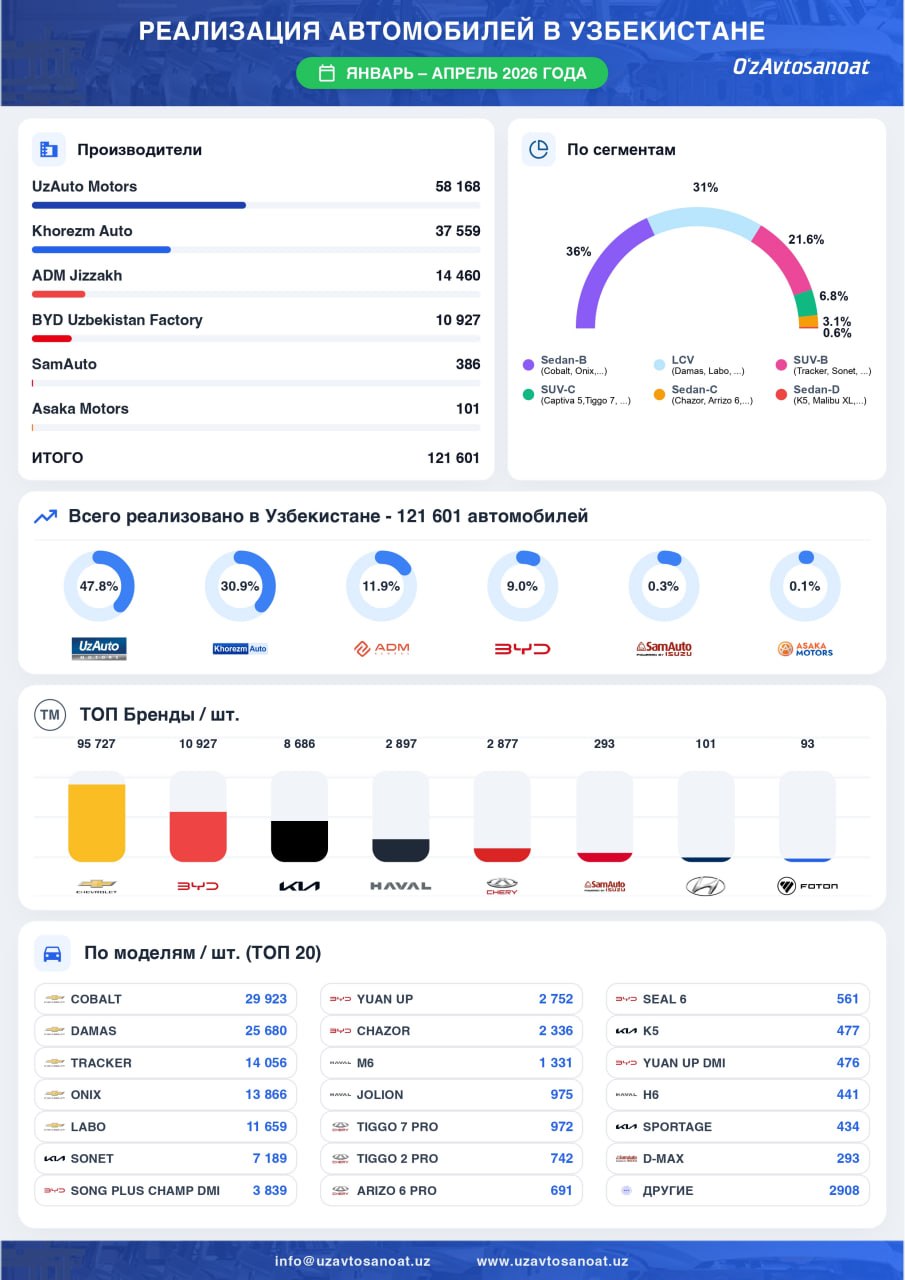The image size is (905, 1280).
Task: Click the Chevrolet logo under the yellow bar
Action: (x=97, y=886)
